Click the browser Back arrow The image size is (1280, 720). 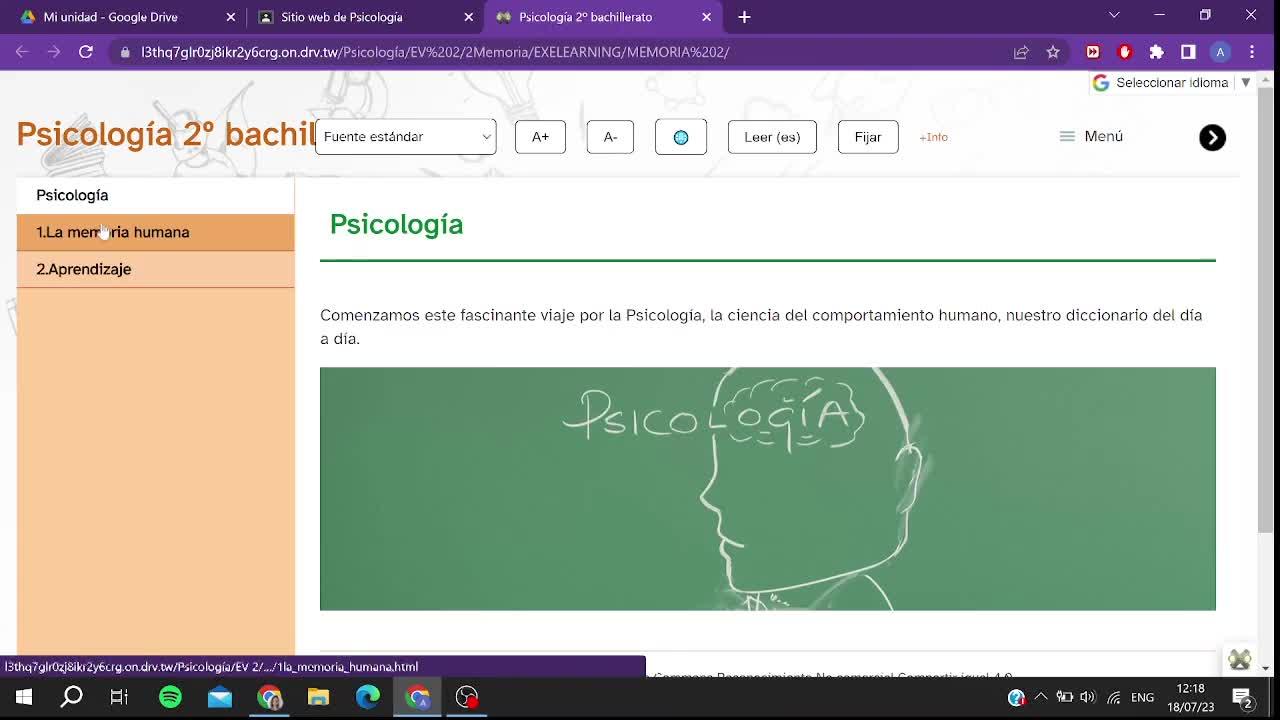[22, 52]
